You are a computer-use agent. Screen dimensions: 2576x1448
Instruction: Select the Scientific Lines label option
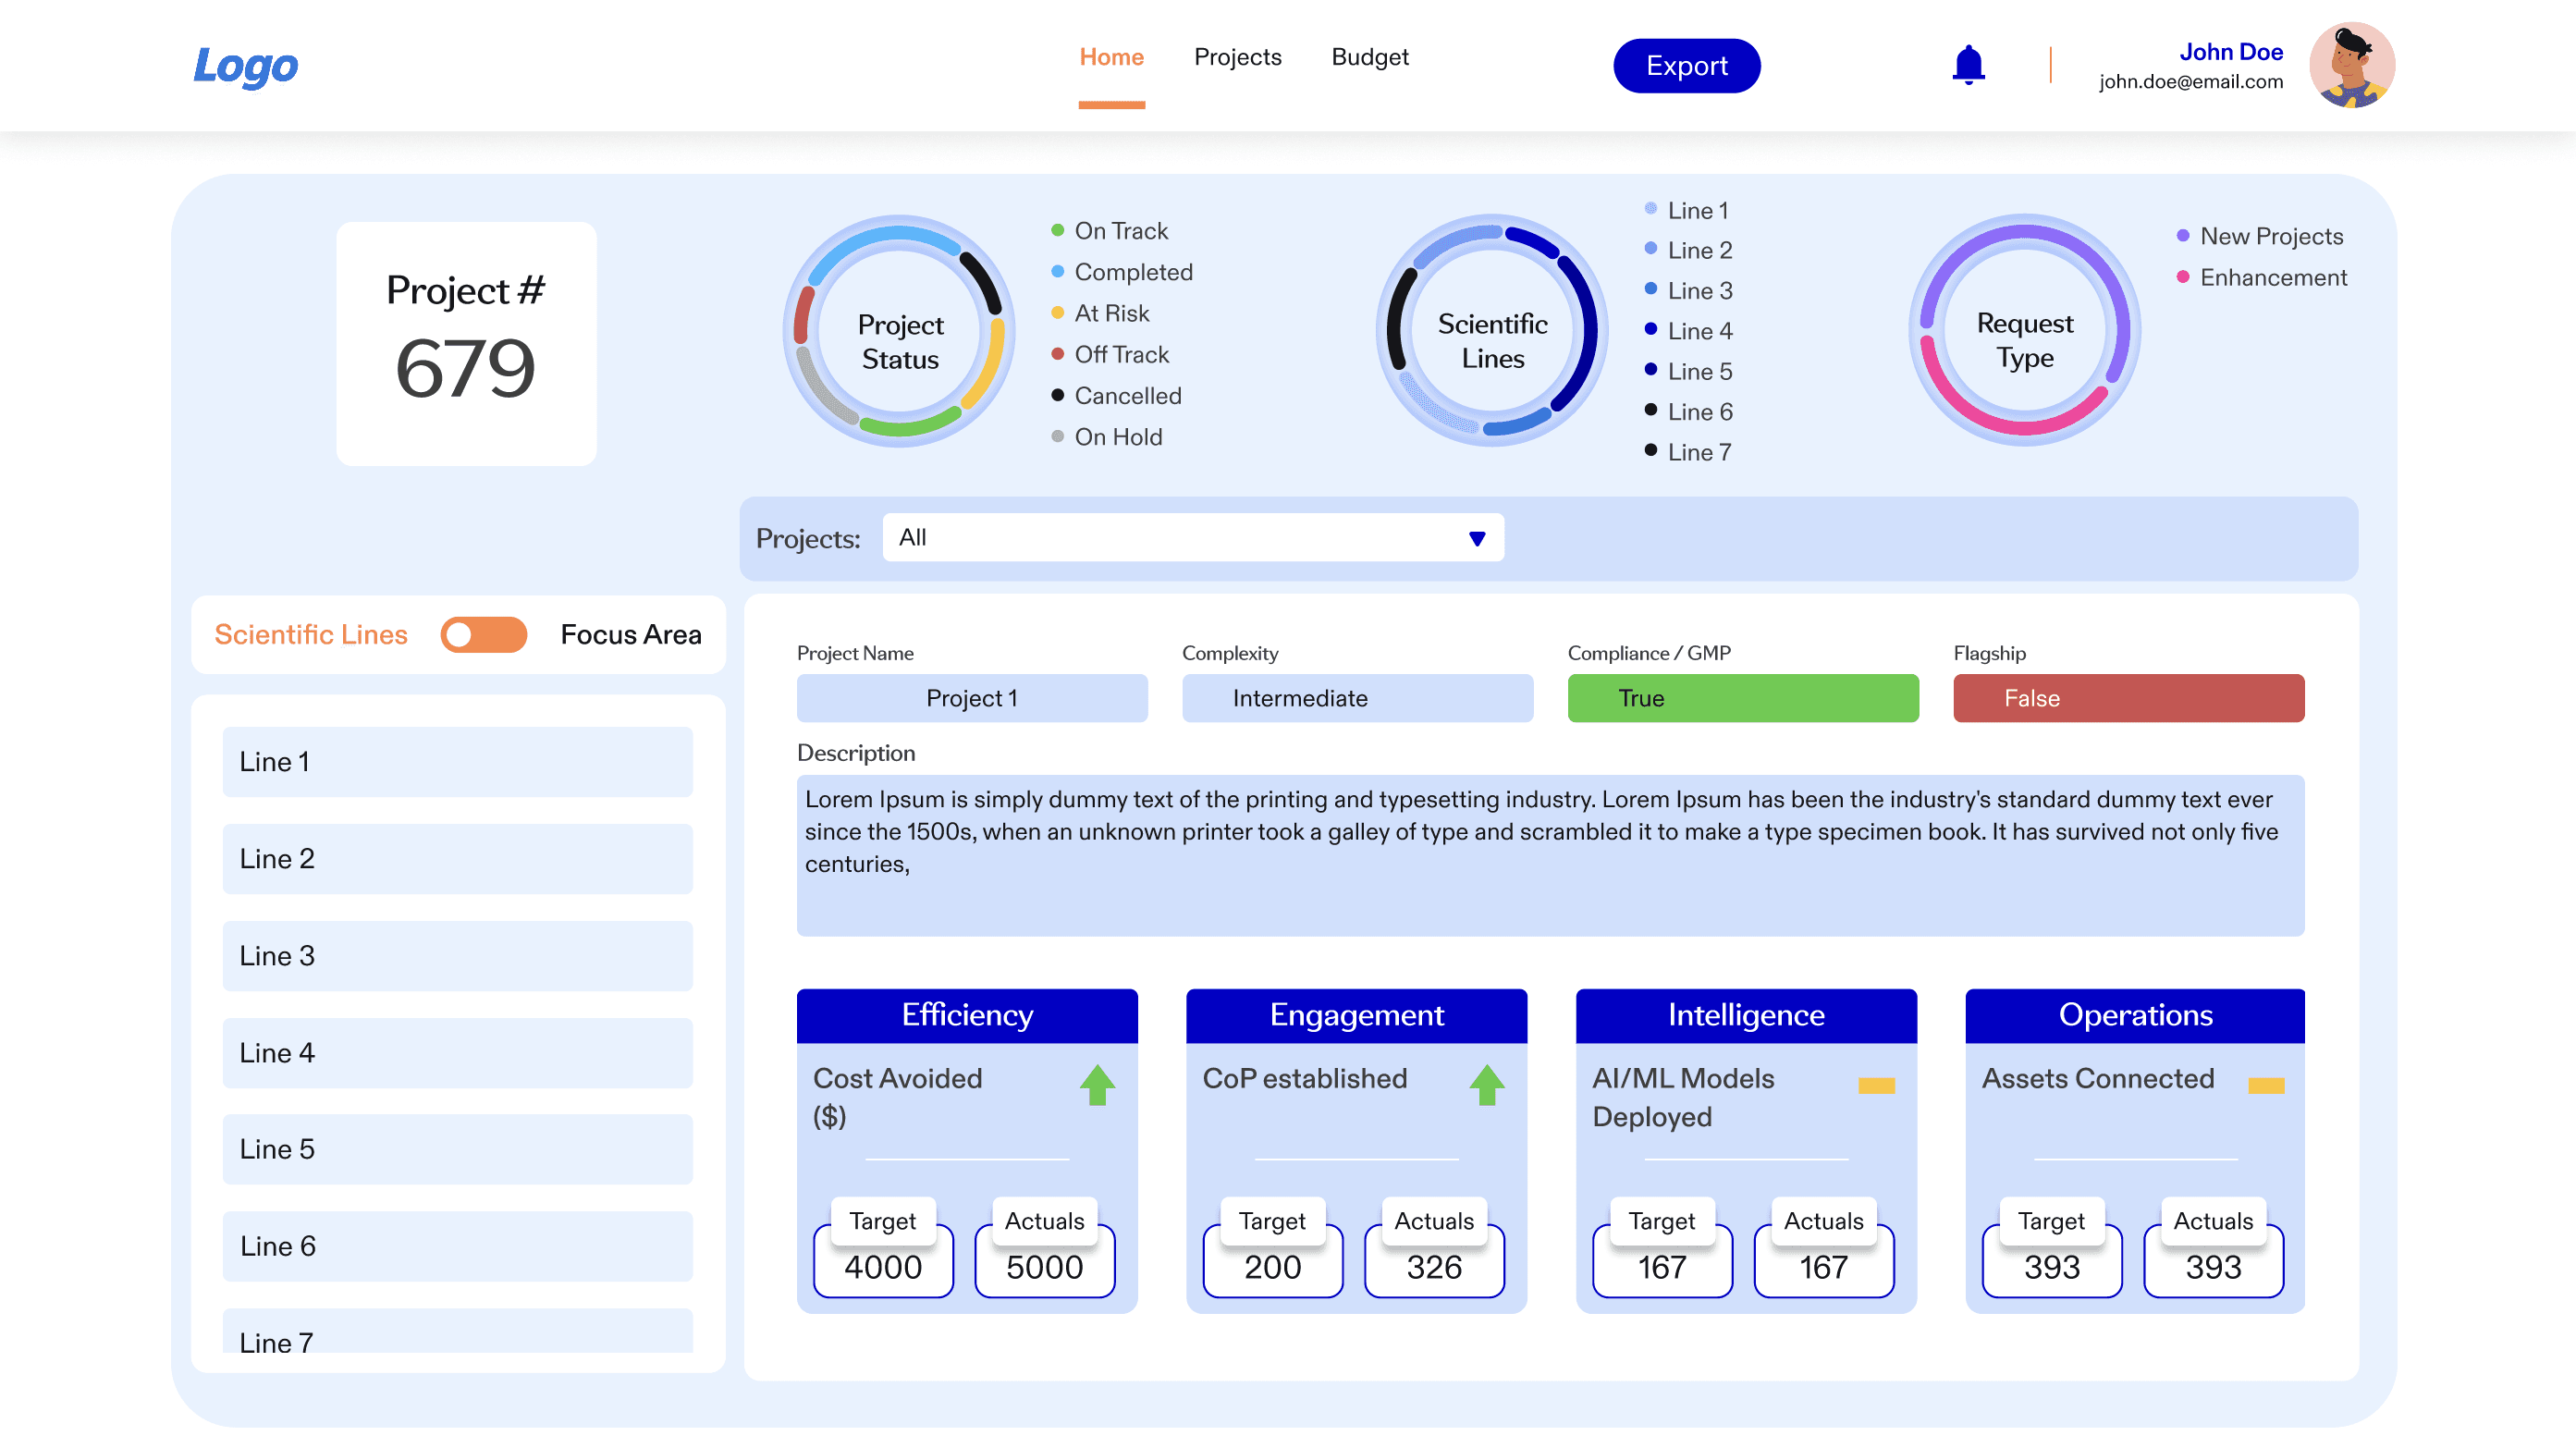311,634
